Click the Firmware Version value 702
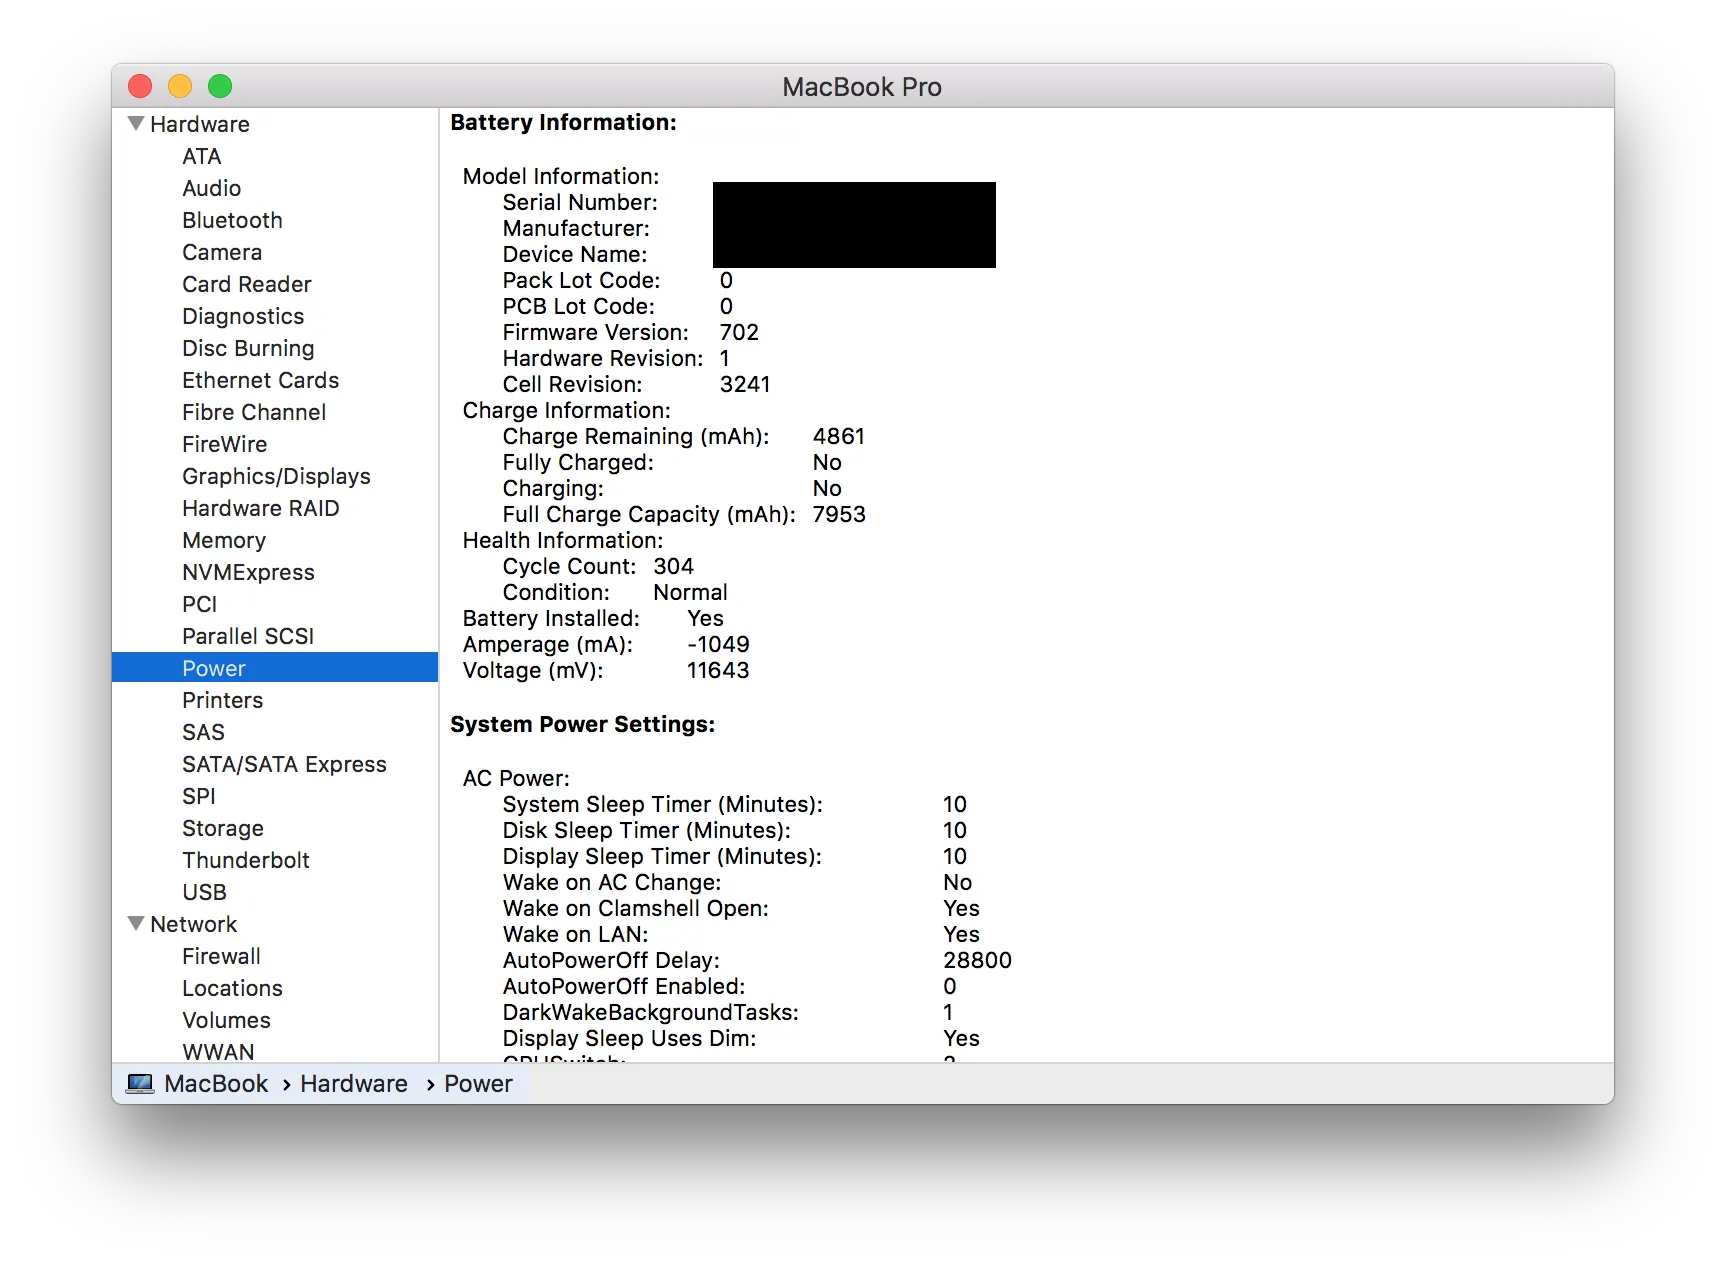This screenshot has height=1264, width=1726. 739,332
